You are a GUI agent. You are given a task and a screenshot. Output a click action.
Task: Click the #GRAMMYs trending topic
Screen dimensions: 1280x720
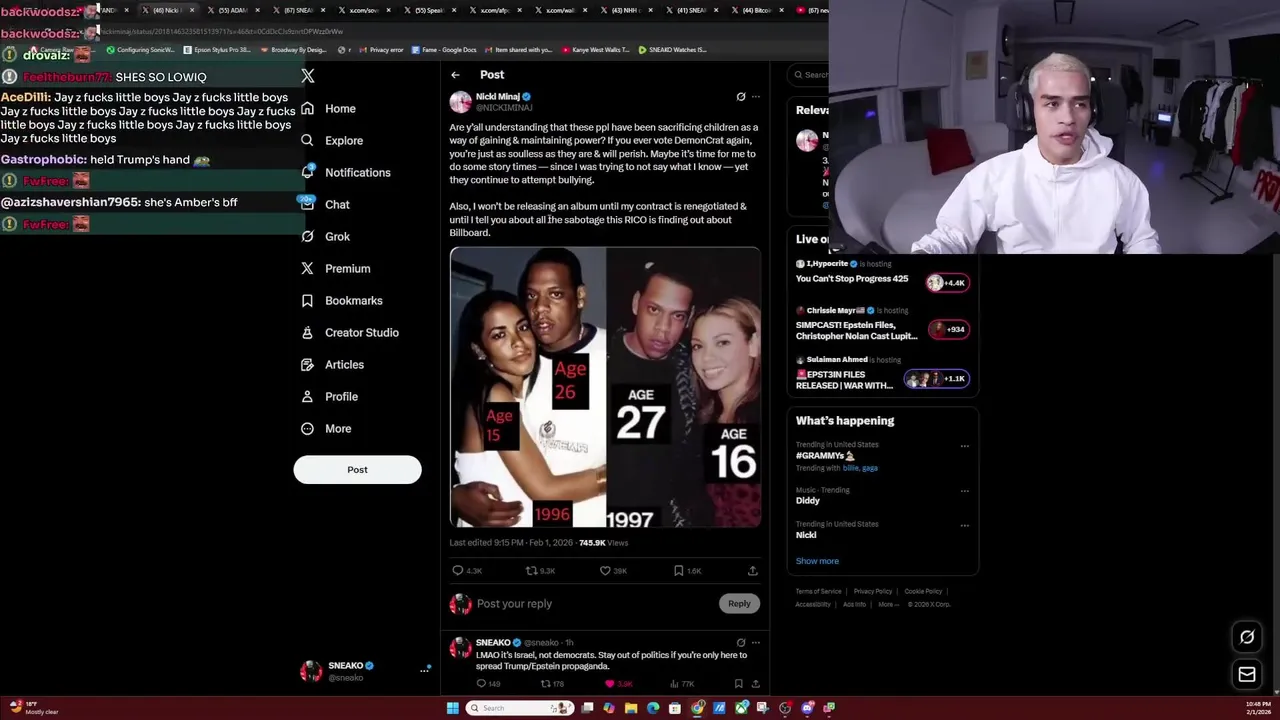825,456
